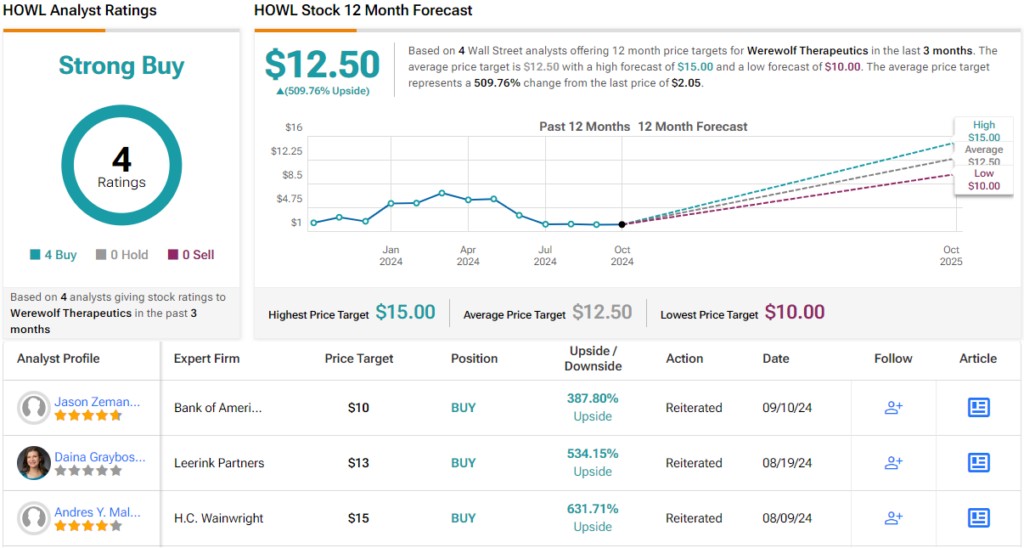1024x548 pixels.
Task: Open Jason Zemansky analyst profile link
Action: click(x=97, y=402)
